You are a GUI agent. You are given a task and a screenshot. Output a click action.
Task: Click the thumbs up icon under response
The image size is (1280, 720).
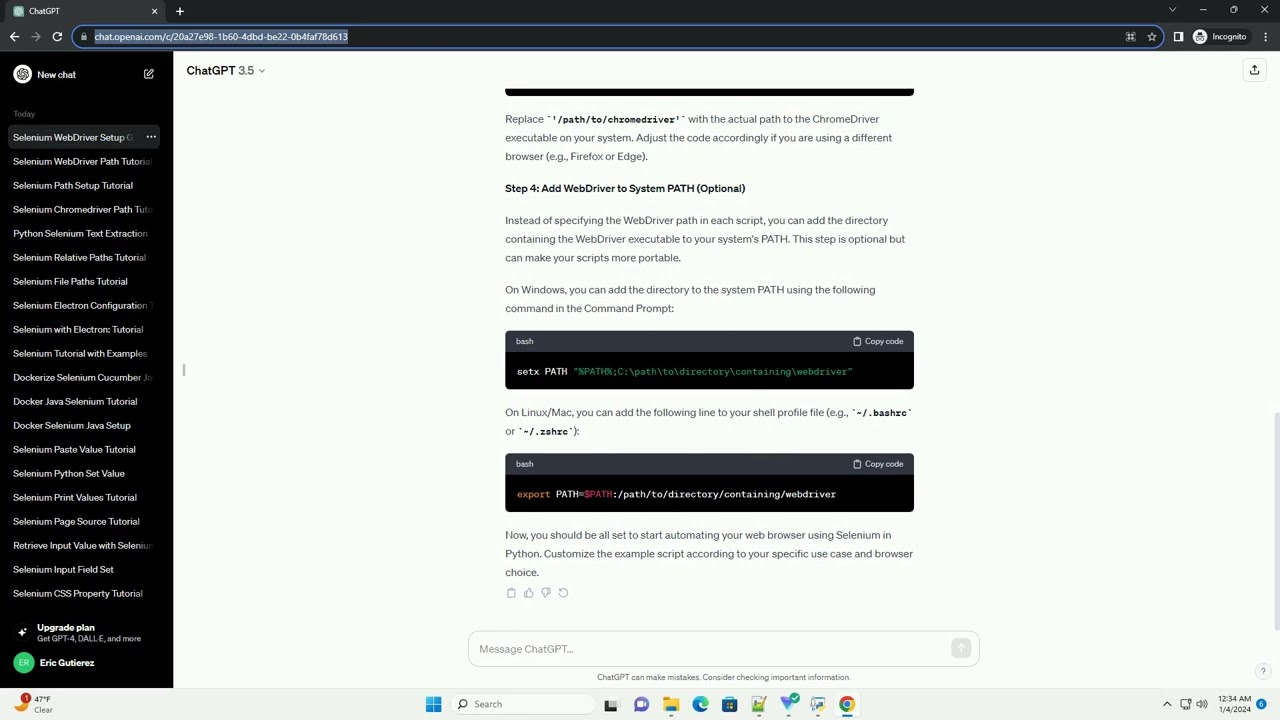(x=528, y=593)
